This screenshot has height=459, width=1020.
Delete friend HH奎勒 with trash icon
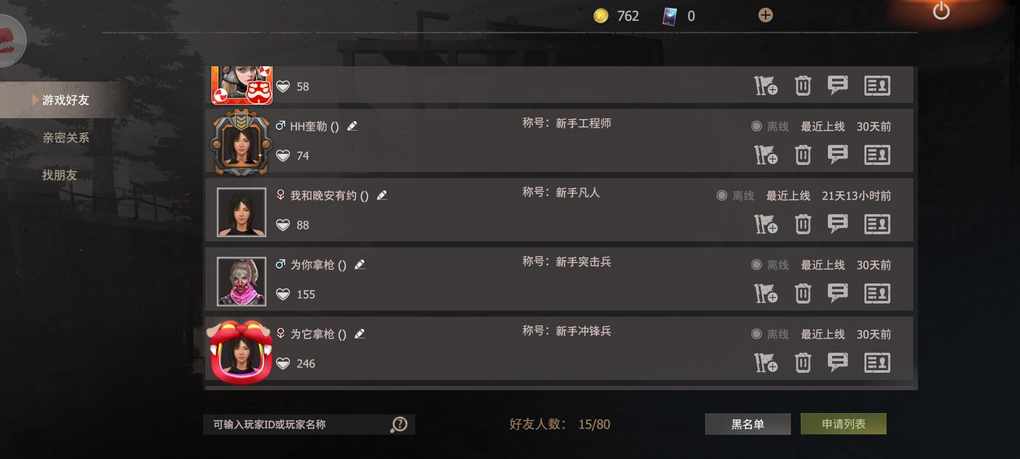[803, 155]
